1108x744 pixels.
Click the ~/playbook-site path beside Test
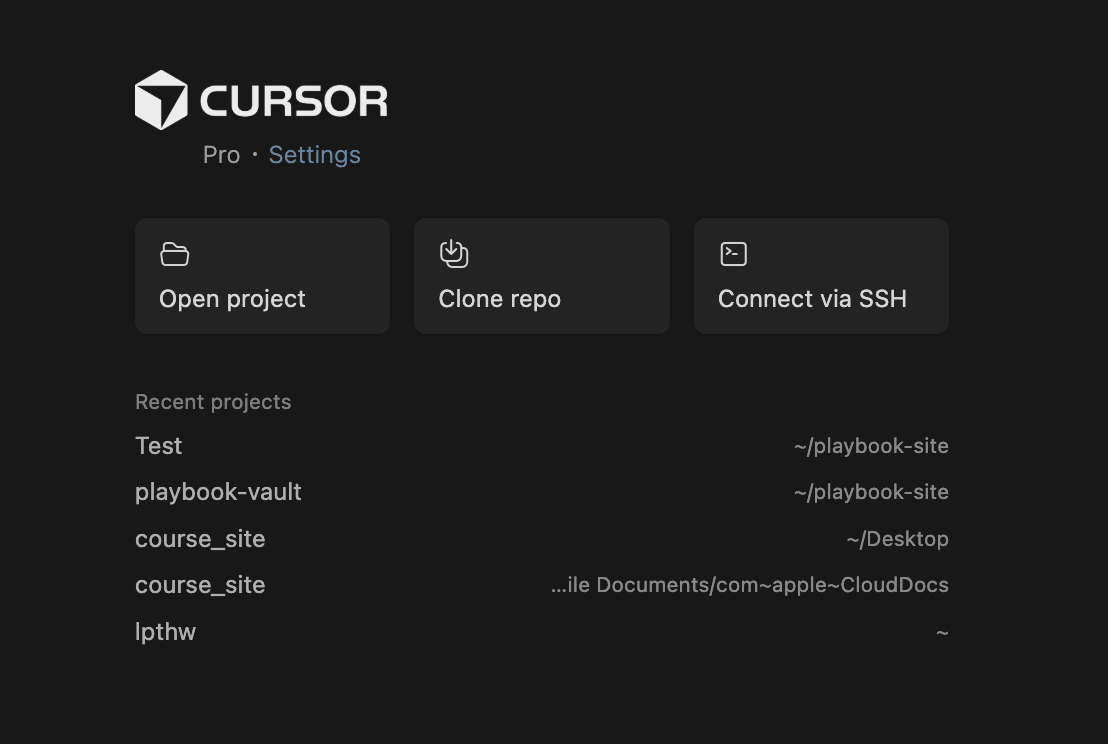click(x=871, y=446)
